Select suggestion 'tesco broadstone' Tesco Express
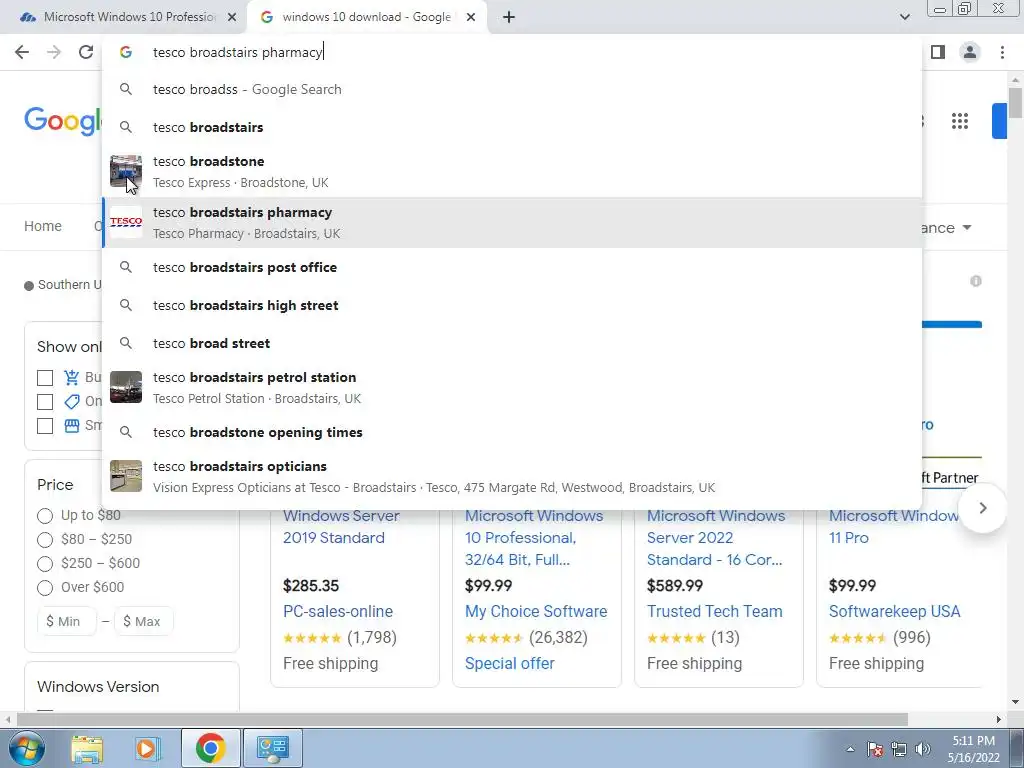Viewport: 1024px width, 768px height. pyautogui.click(x=512, y=172)
